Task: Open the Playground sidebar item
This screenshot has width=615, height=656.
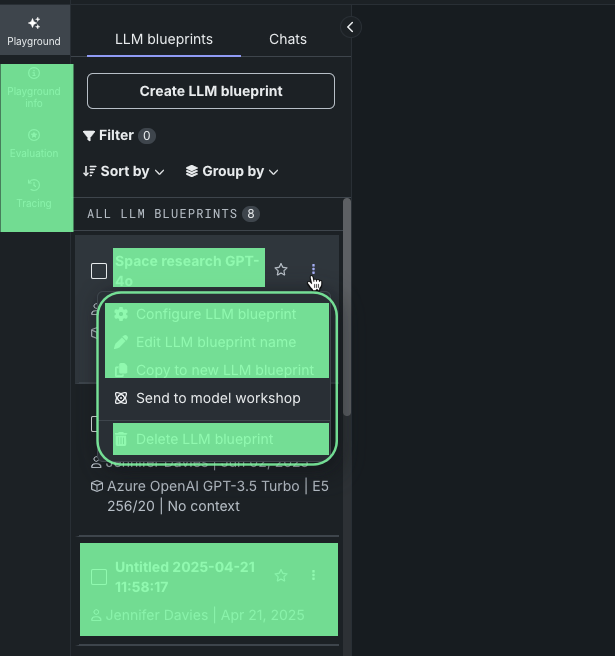Action: coord(34,31)
